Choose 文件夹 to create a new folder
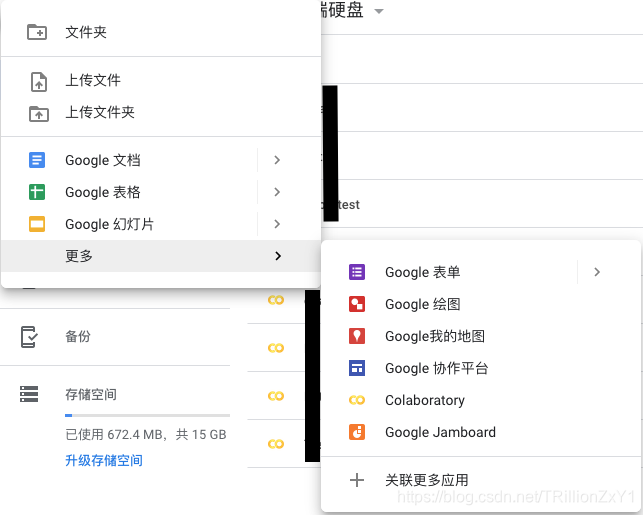Screen dimensions: 643x515 pyautogui.click(x=161, y=32)
